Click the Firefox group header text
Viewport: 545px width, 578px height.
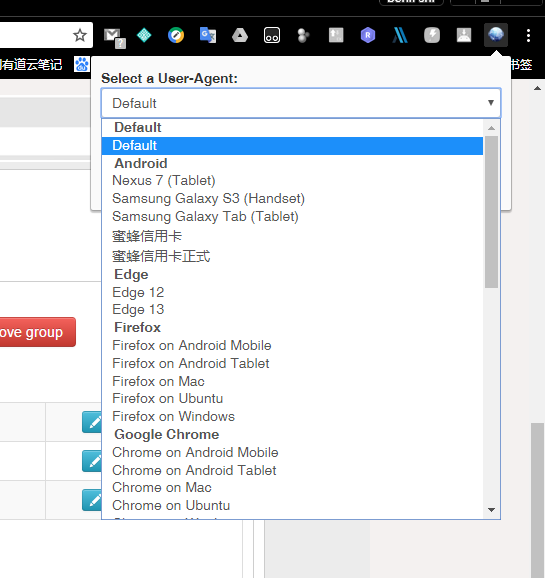coord(138,327)
